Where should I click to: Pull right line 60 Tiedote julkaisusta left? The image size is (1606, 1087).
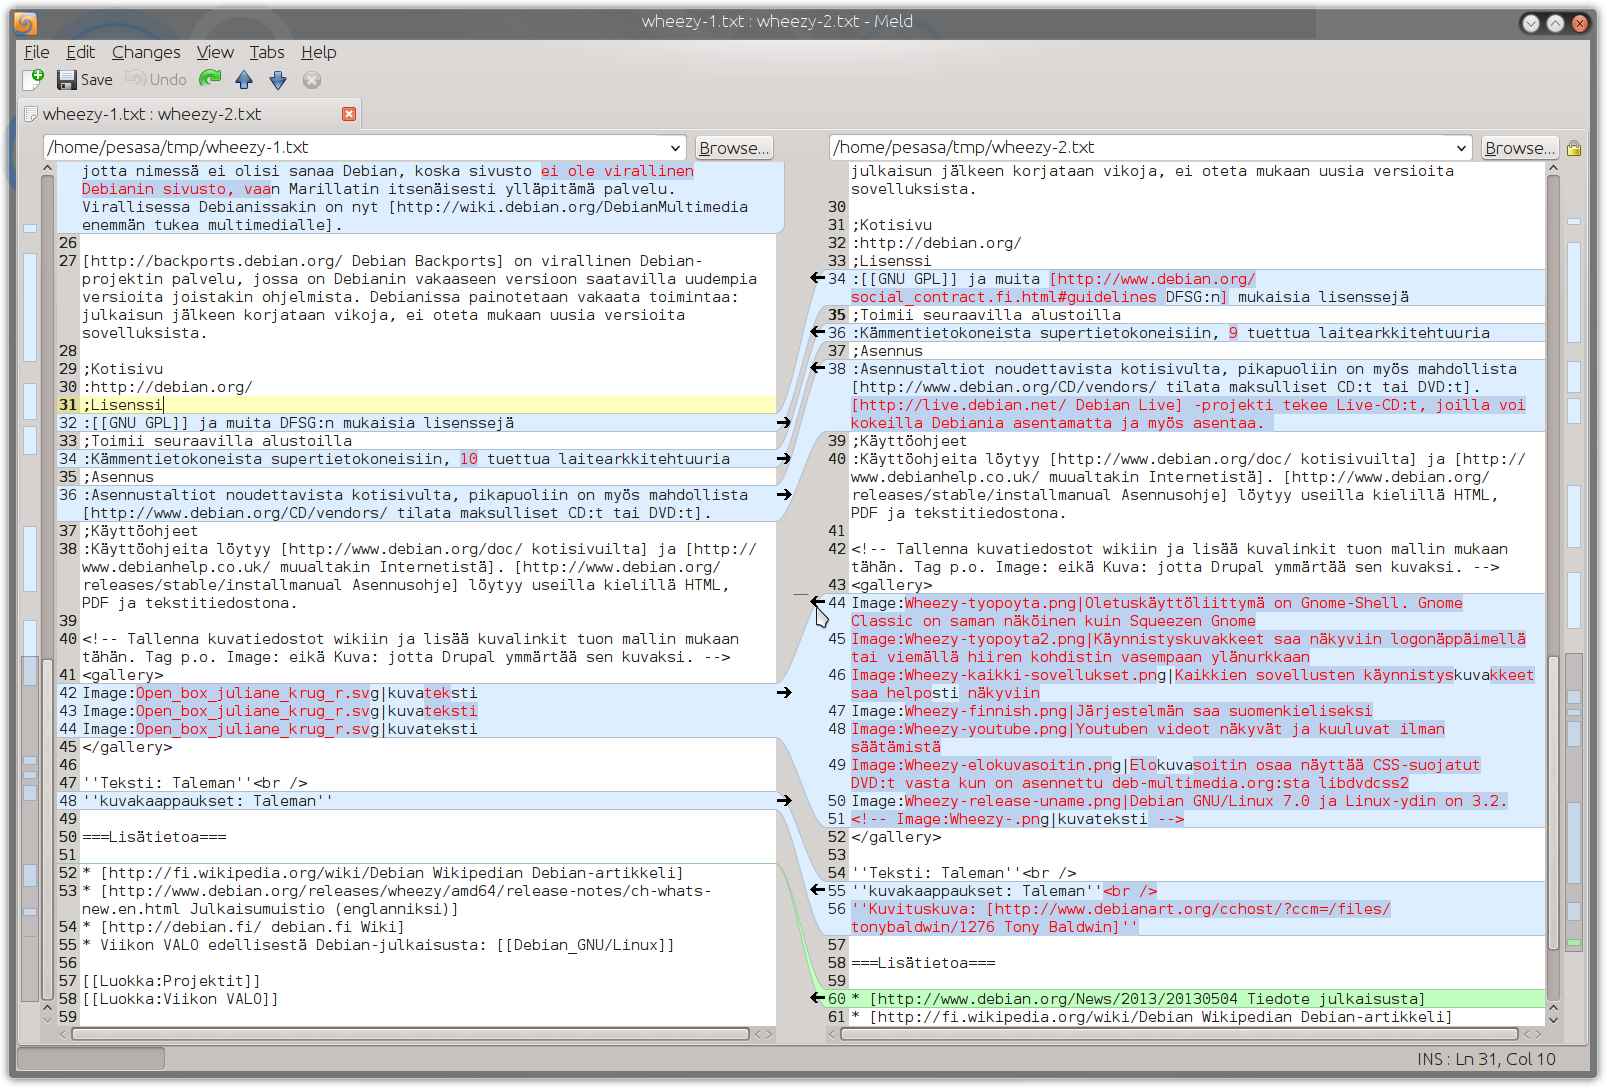coord(817,999)
